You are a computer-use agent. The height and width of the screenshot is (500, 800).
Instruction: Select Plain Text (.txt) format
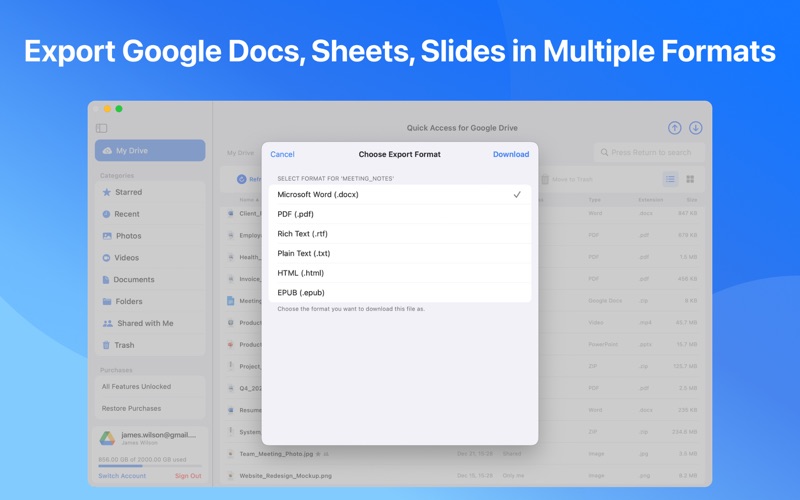[x=400, y=254]
